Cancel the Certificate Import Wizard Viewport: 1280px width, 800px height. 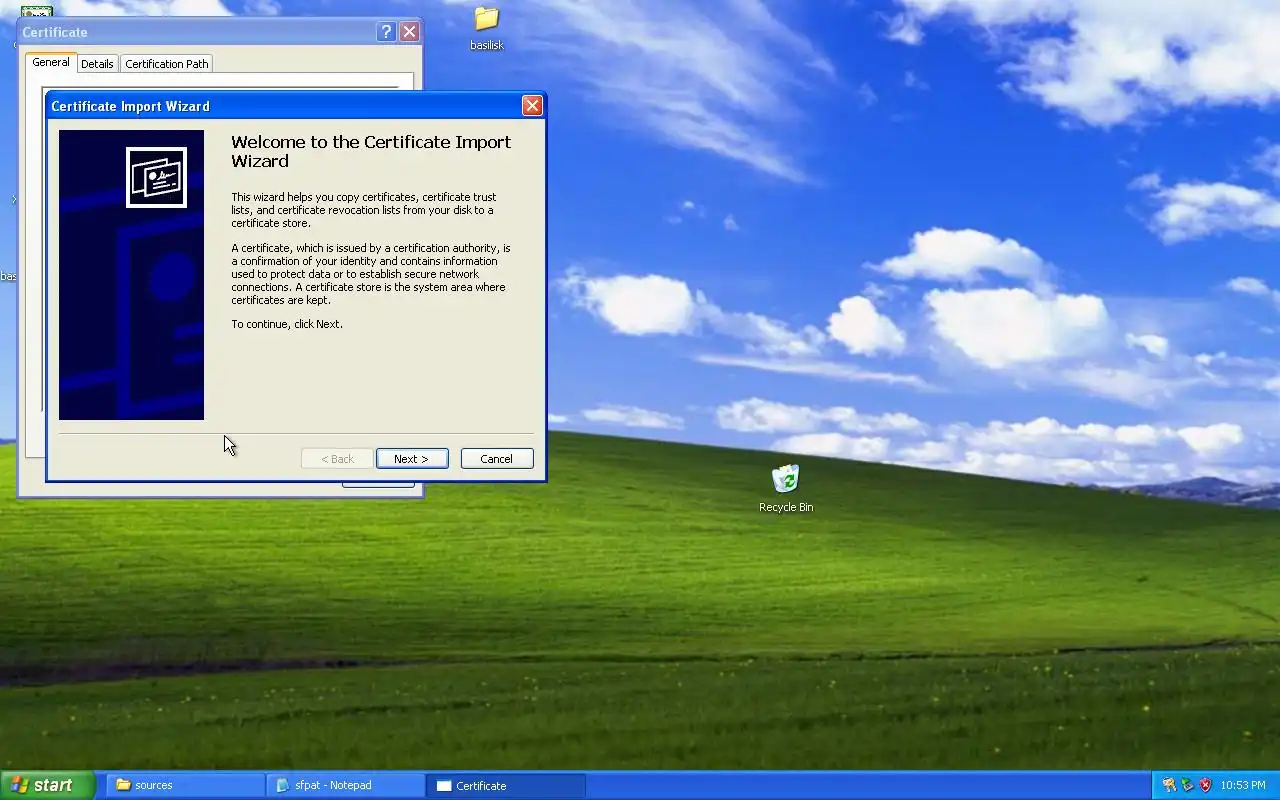pyautogui.click(x=497, y=459)
